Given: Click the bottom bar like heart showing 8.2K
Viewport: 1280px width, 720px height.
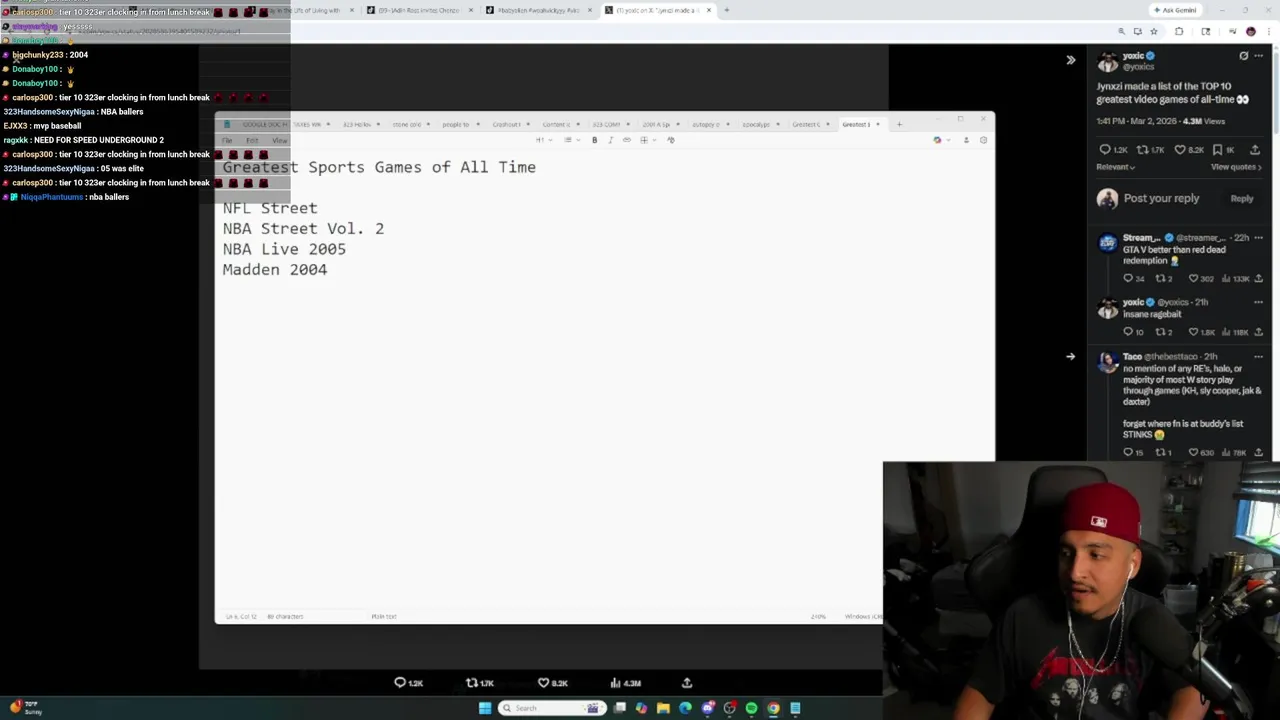Looking at the screenshot, I should tap(543, 683).
